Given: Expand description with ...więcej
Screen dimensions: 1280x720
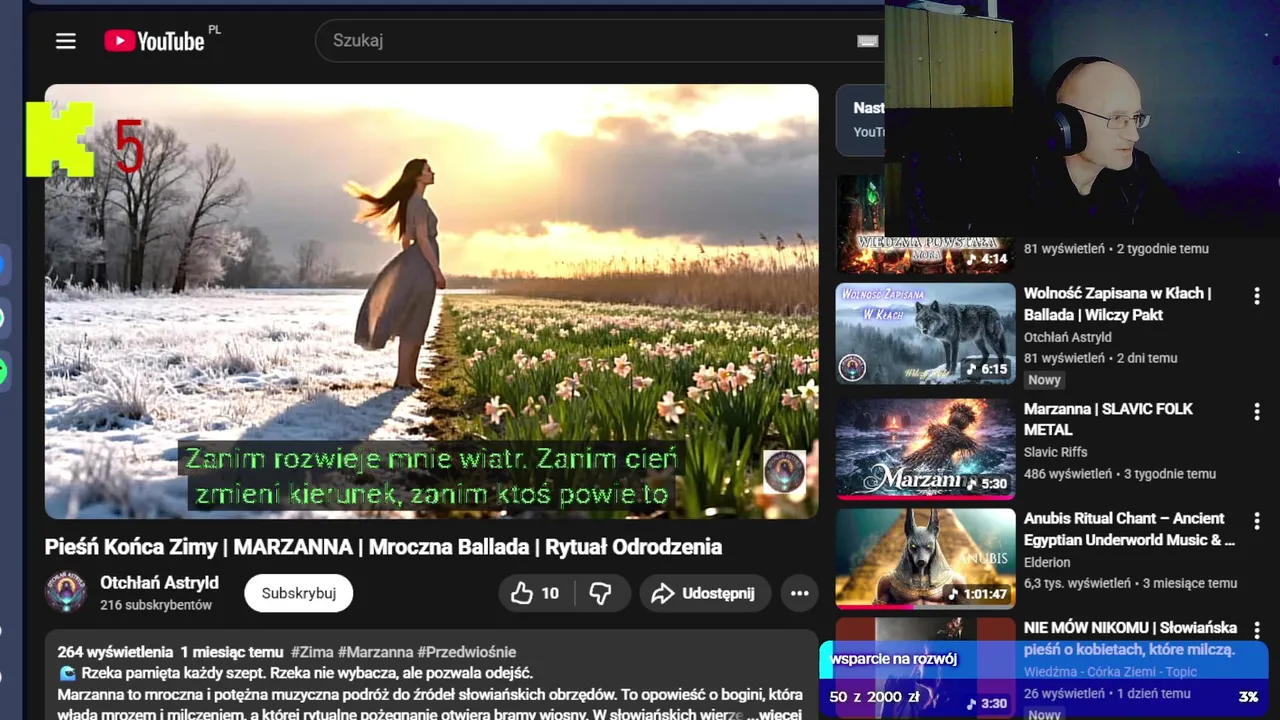Looking at the screenshot, I should point(774,714).
